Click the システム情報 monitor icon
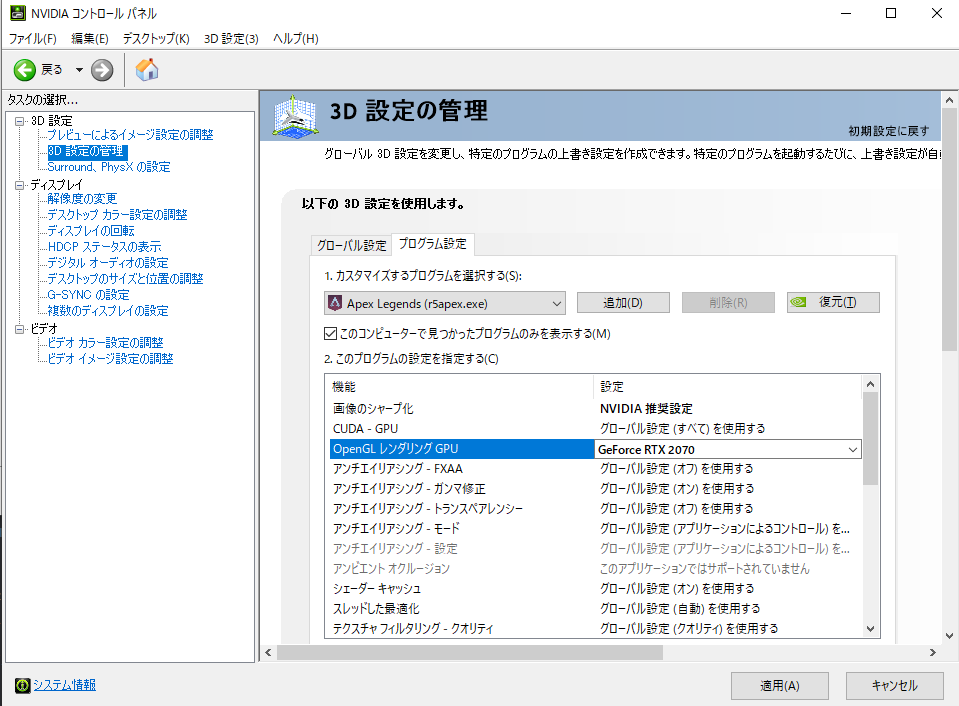The height and width of the screenshot is (706, 959). (22, 685)
